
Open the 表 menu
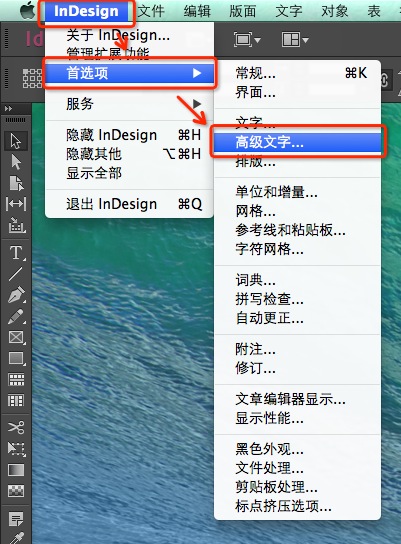coord(374,11)
